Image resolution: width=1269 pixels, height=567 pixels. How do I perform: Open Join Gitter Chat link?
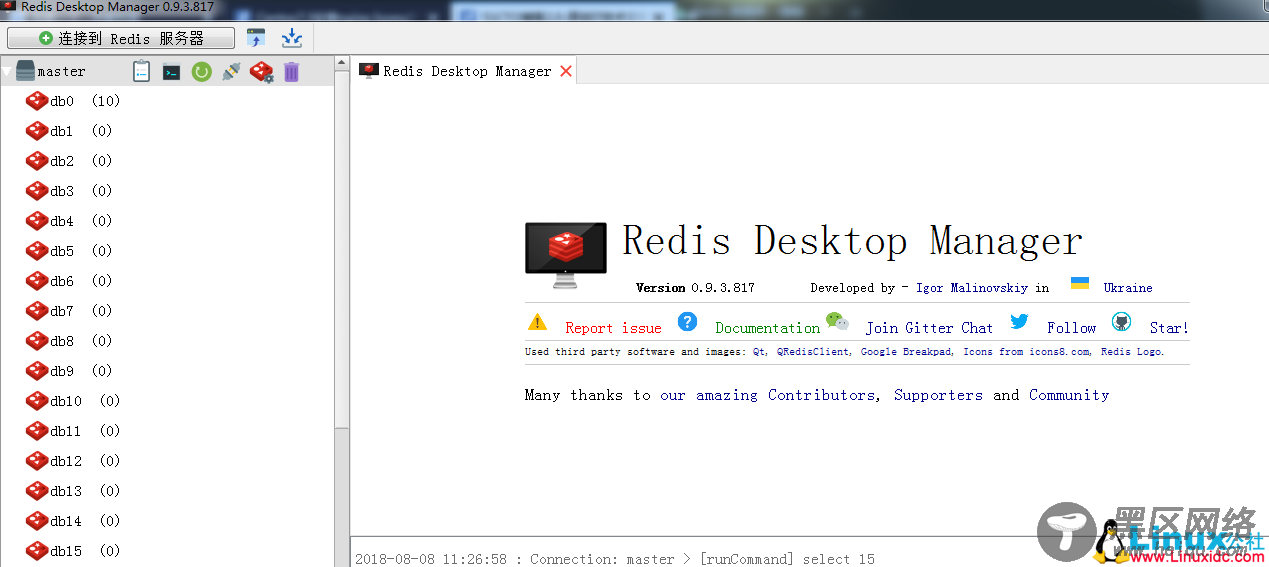point(929,328)
